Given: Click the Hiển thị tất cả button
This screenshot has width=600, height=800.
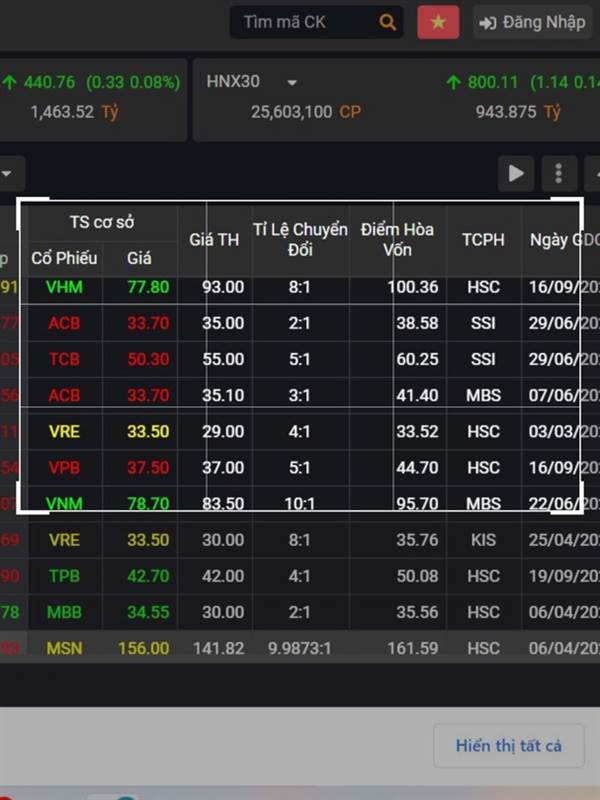Looking at the screenshot, I should click(x=509, y=745).
